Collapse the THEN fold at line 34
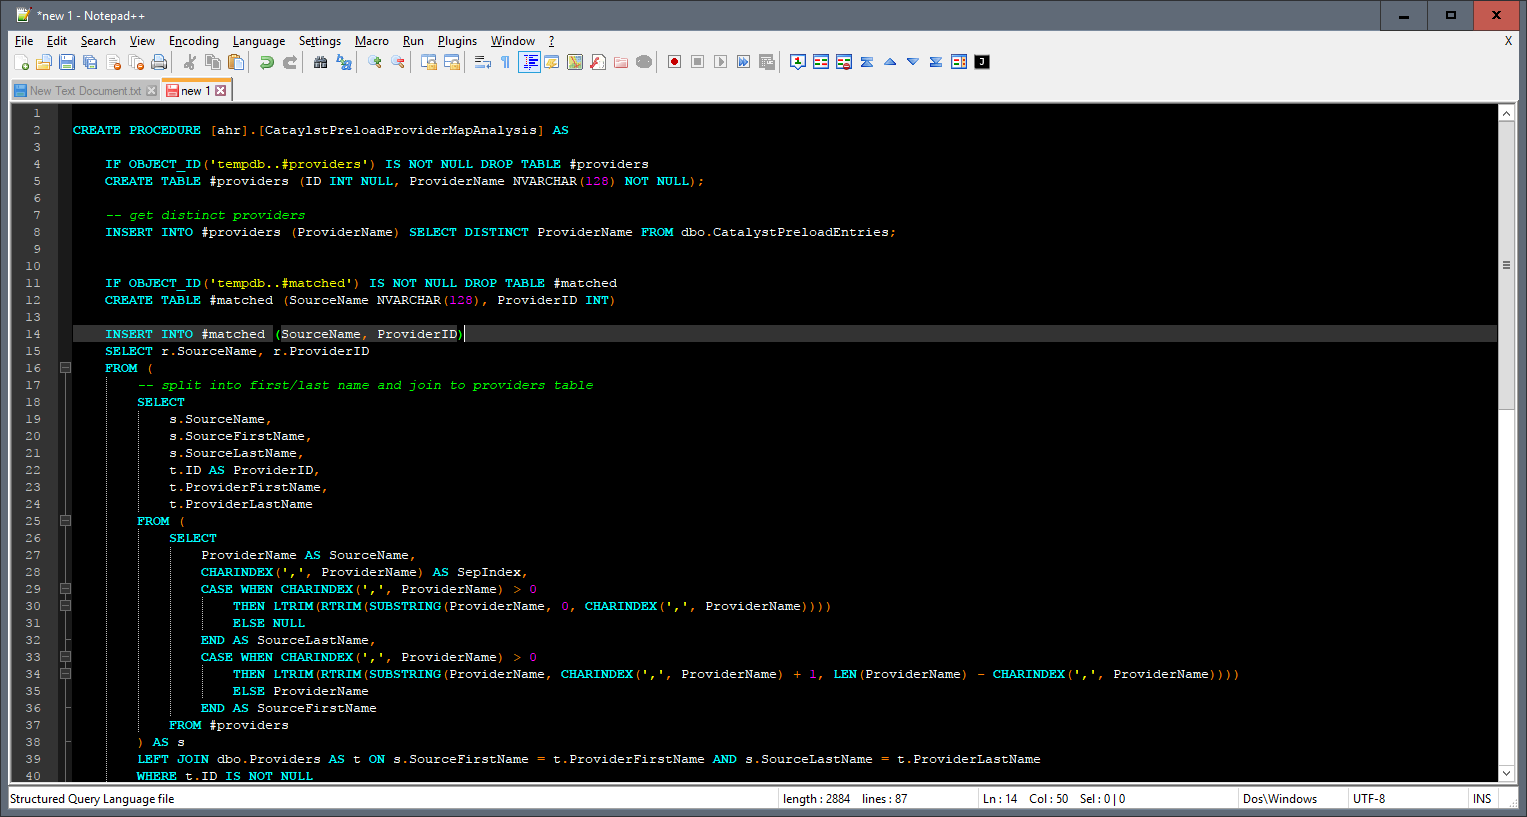The image size is (1527, 817). coord(65,674)
